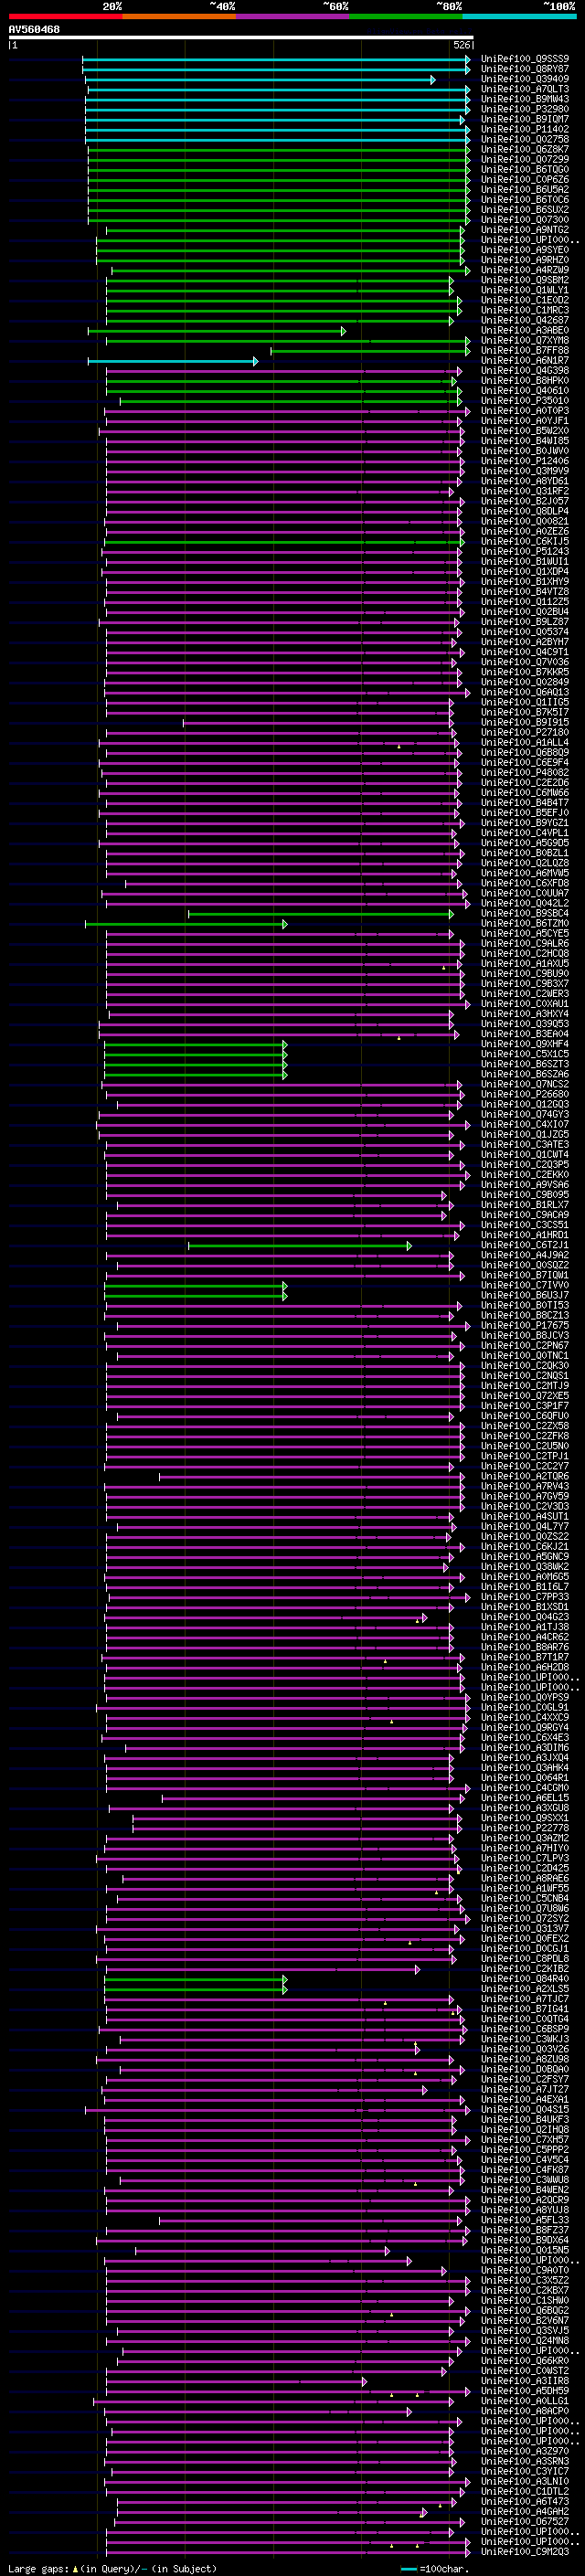Viewport: 585px width, 2576px height.
Task: Open the hit UniRef100_C0P6Z6
Action: pos(525,180)
